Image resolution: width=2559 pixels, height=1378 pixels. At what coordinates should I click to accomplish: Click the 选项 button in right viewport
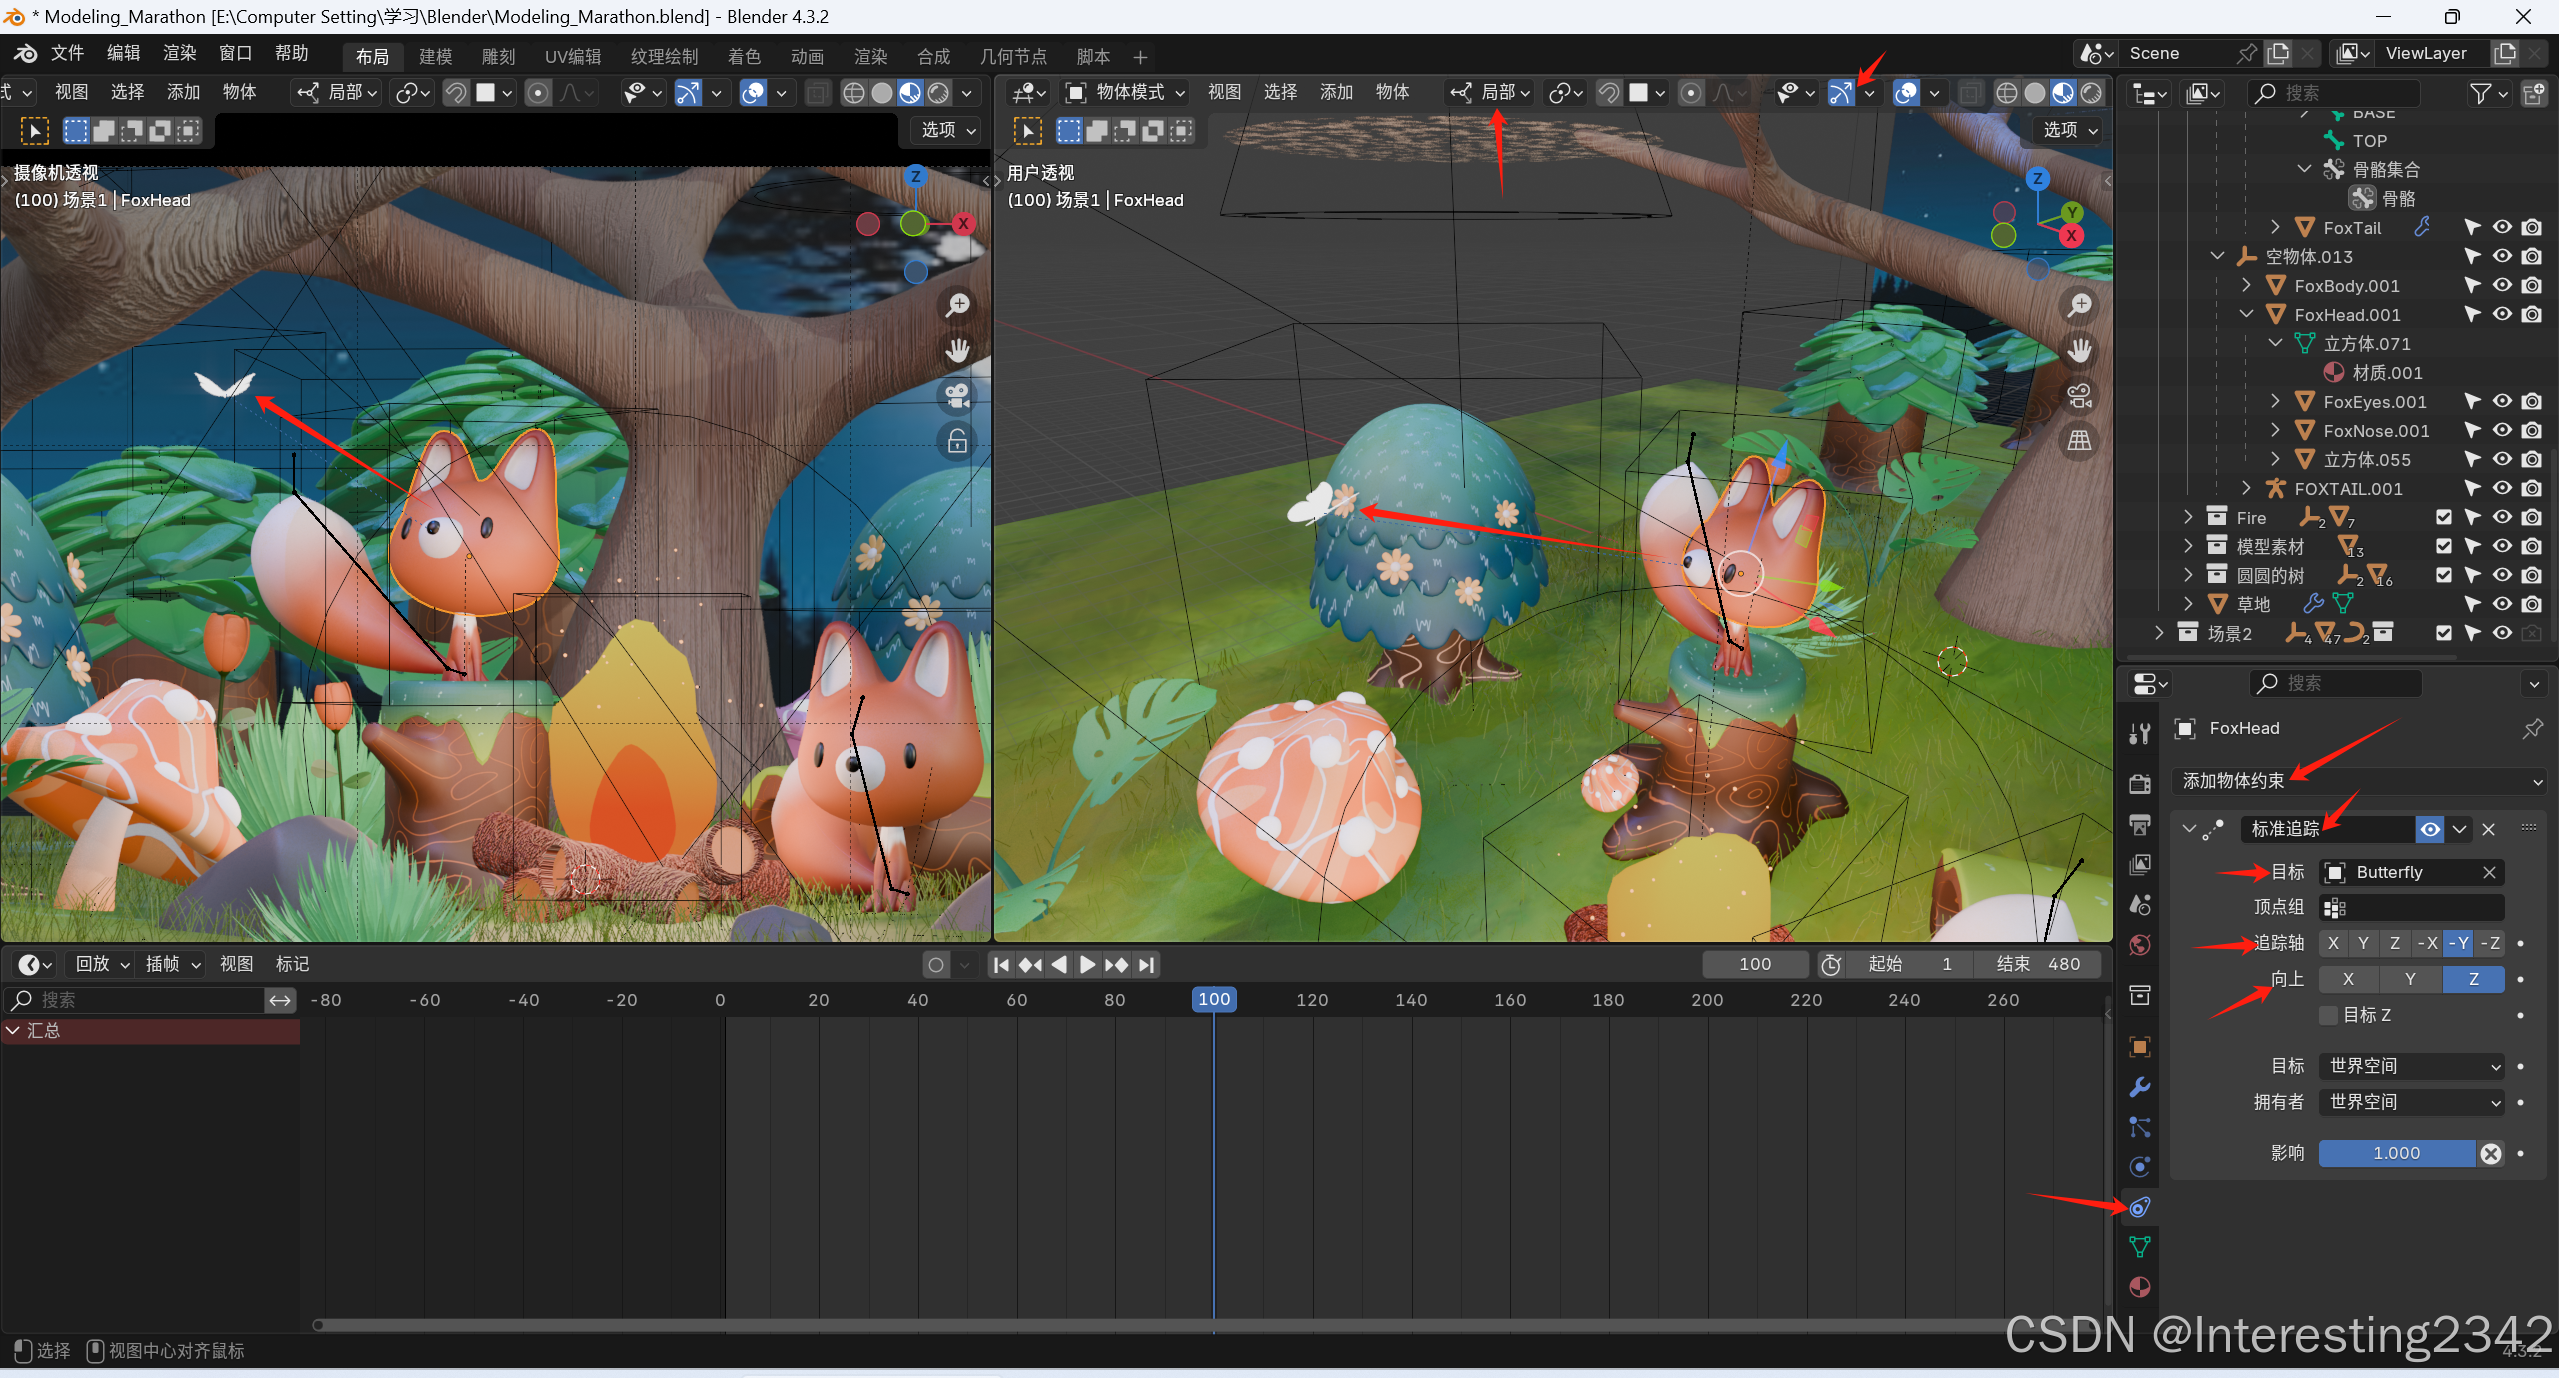[x=2068, y=130]
